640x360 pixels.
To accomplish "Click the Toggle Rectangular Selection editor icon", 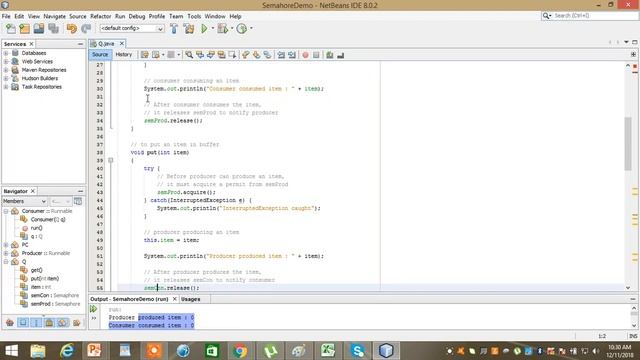I will (232, 55).
